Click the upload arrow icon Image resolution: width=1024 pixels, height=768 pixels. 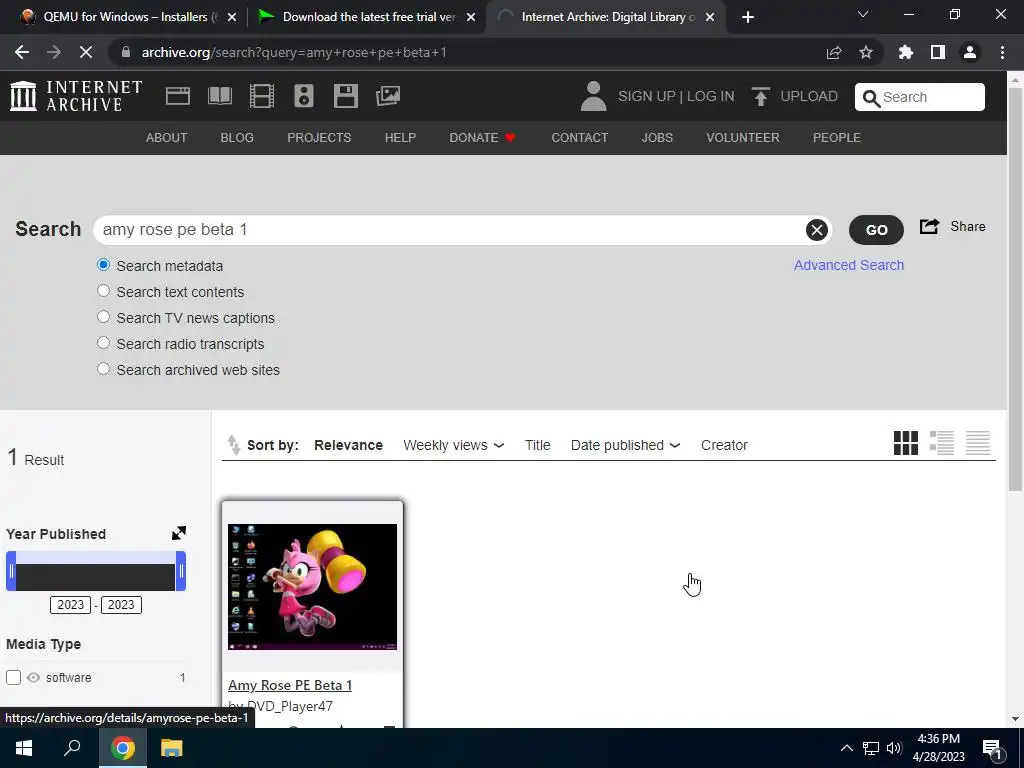(x=760, y=96)
